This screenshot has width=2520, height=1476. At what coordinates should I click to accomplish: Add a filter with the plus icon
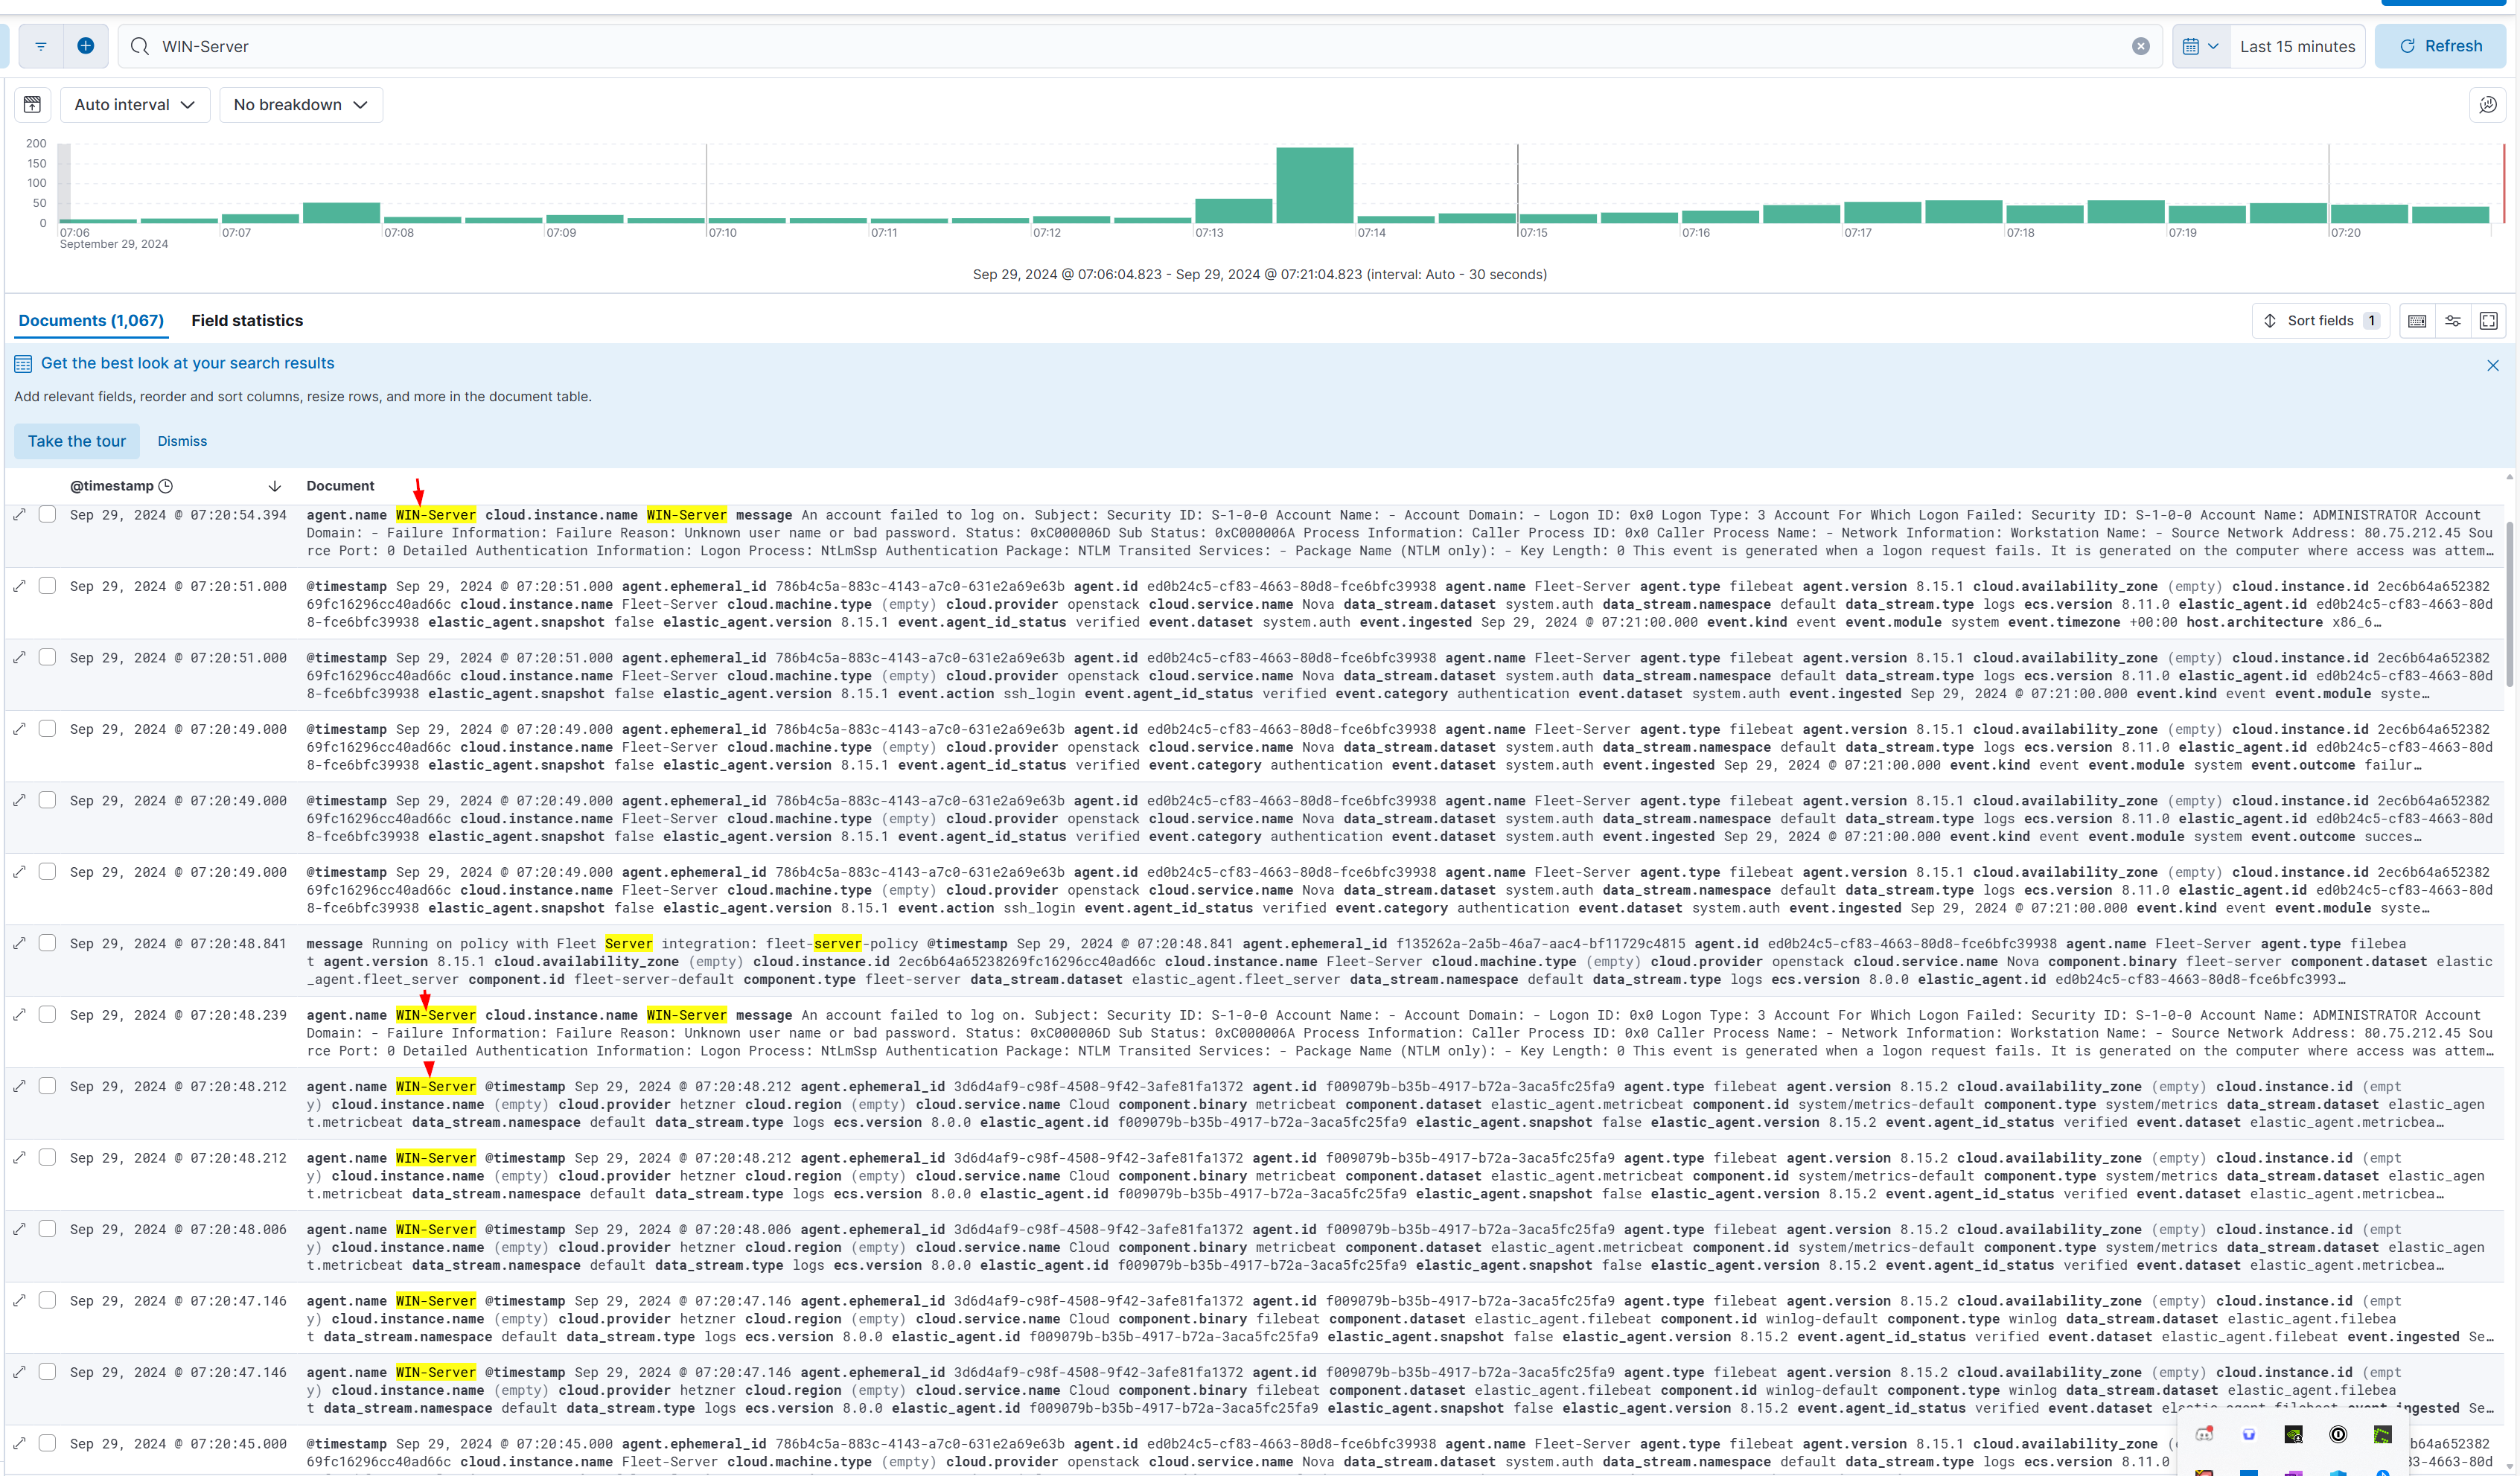[x=86, y=46]
